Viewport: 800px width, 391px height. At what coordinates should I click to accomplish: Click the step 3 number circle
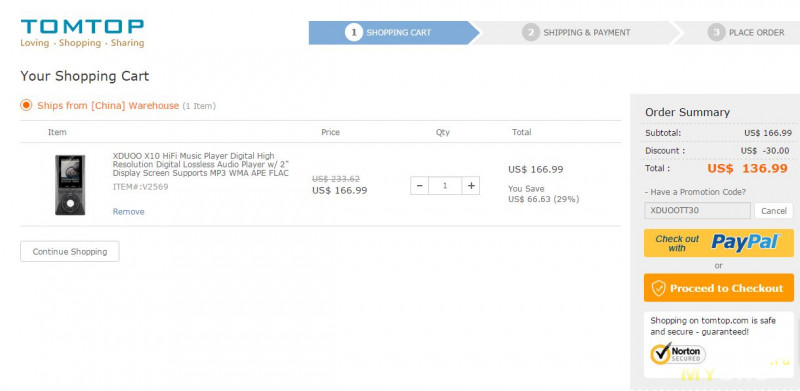point(716,32)
